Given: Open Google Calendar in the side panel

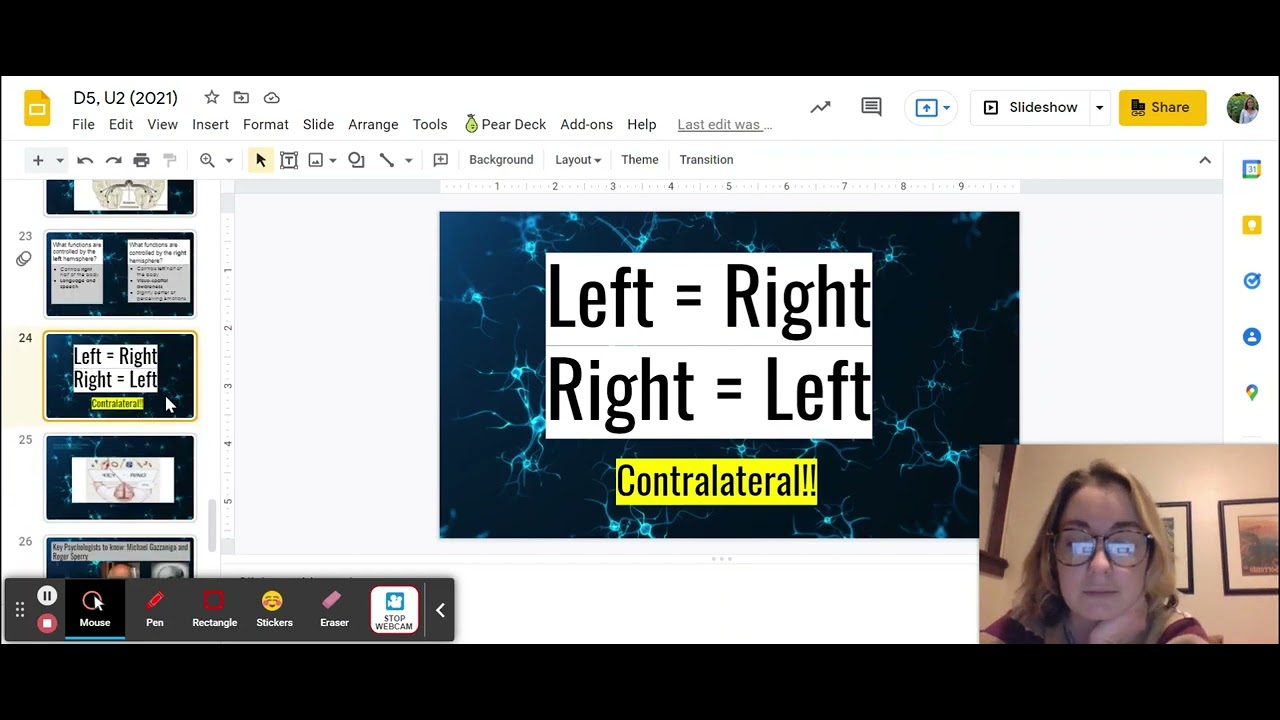Looking at the screenshot, I should [x=1252, y=169].
